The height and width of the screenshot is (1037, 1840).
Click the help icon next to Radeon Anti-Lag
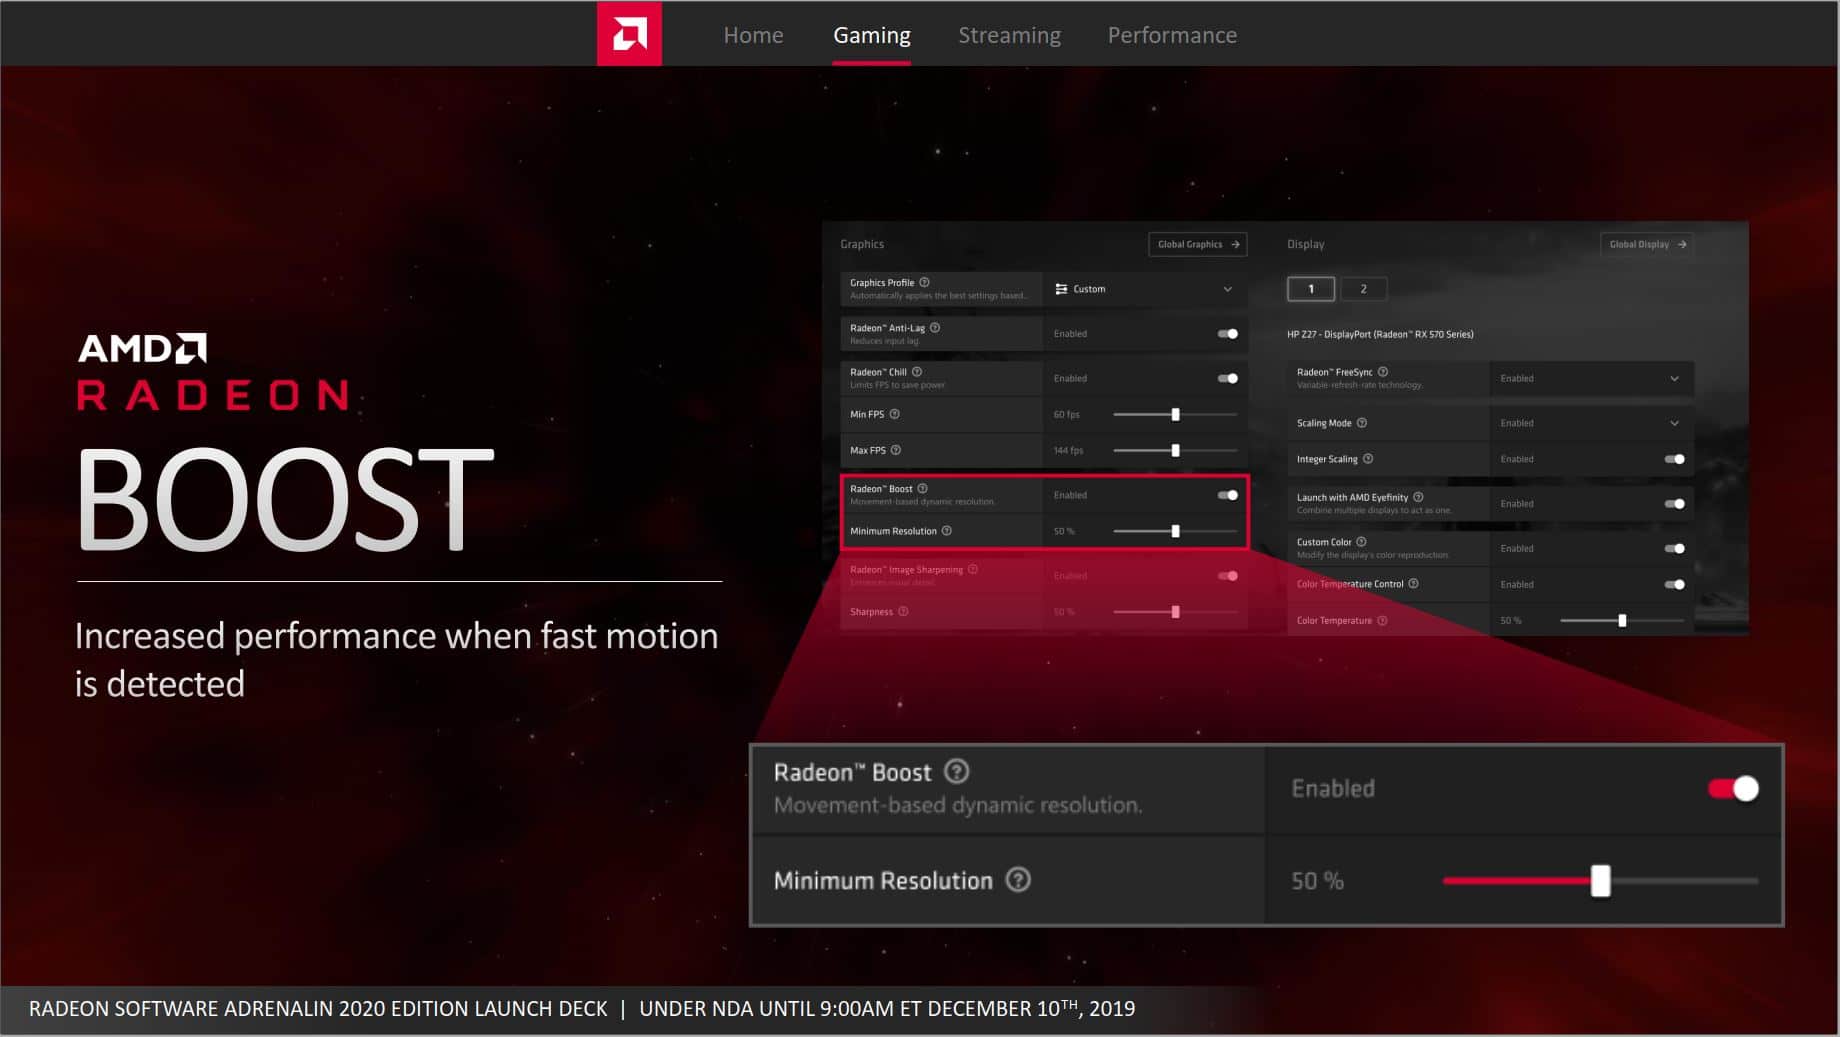click(x=935, y=328)
